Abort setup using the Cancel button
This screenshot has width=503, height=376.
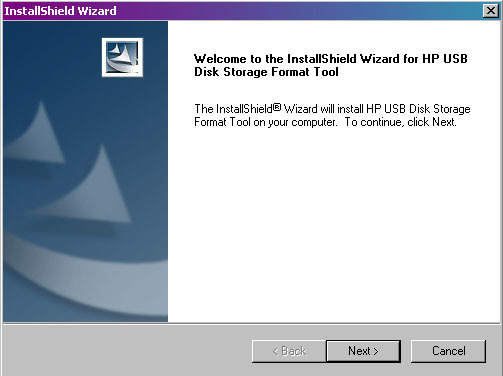(x=448, y=351)
